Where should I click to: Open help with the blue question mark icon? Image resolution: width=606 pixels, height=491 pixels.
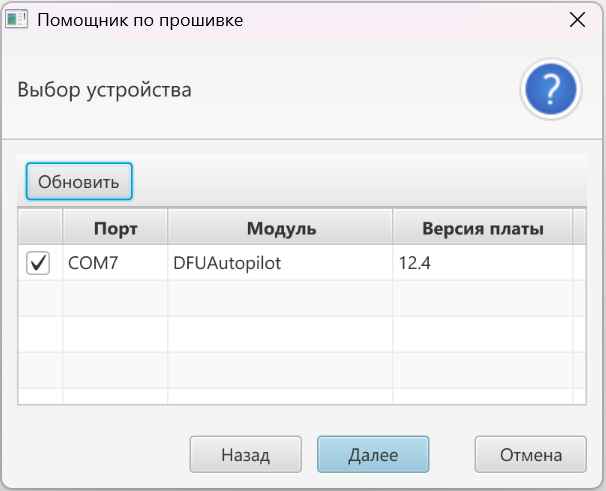(551, 89)
